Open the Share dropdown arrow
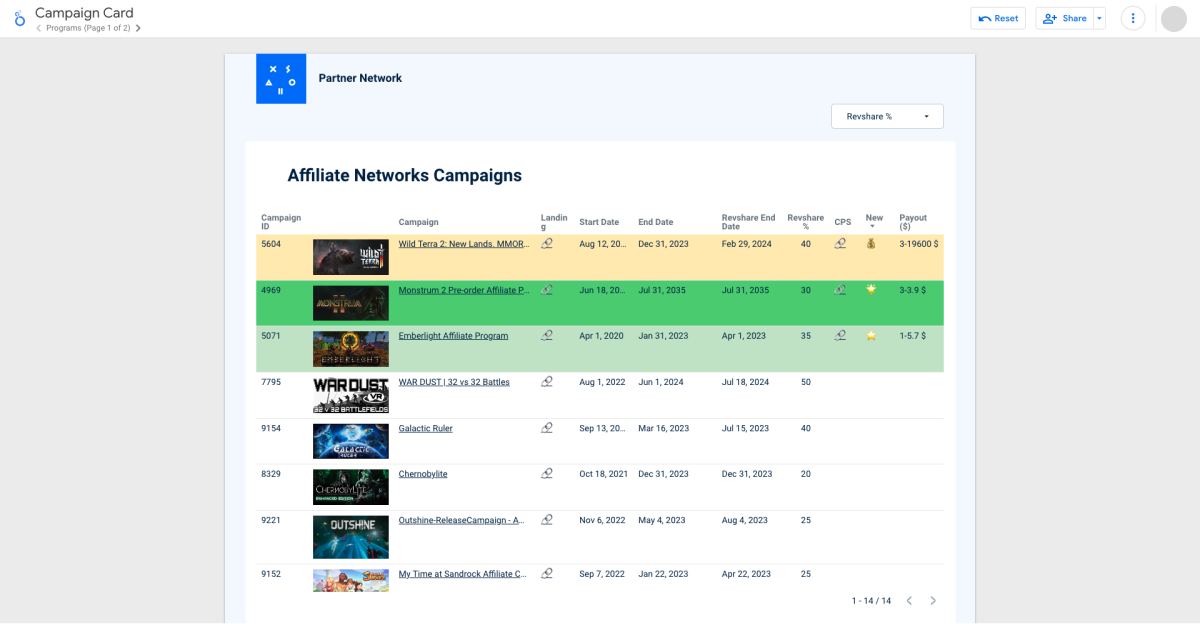1200x624 pixels. coord(1099,18)
